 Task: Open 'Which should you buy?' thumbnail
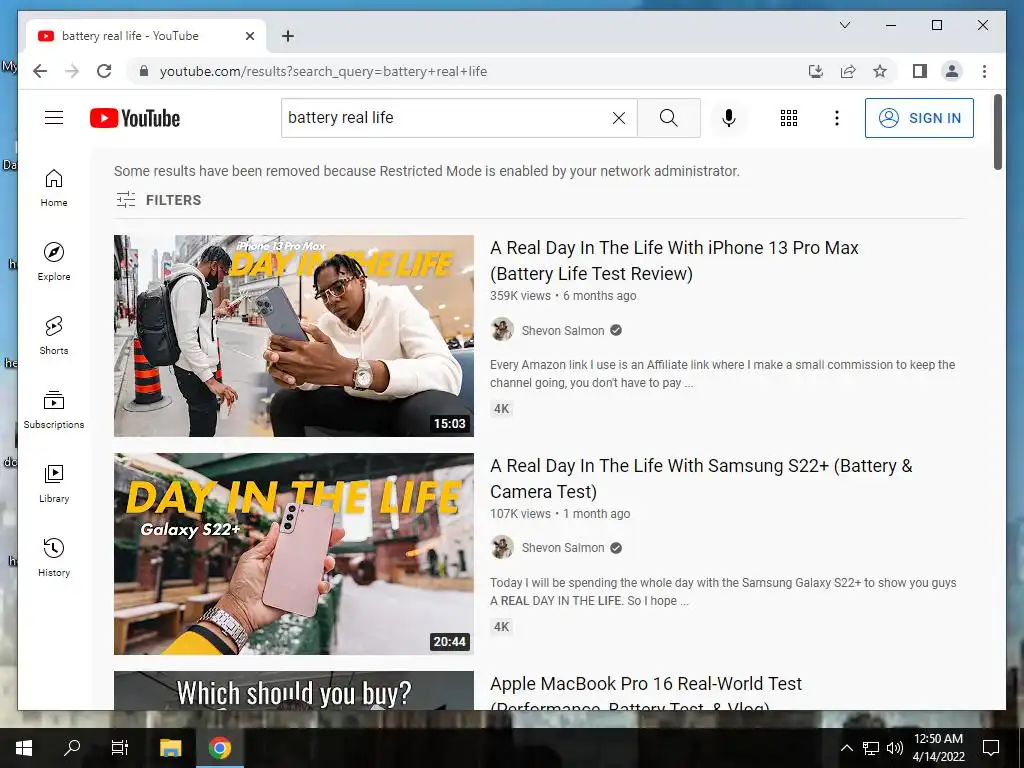[x=294, y=690]
